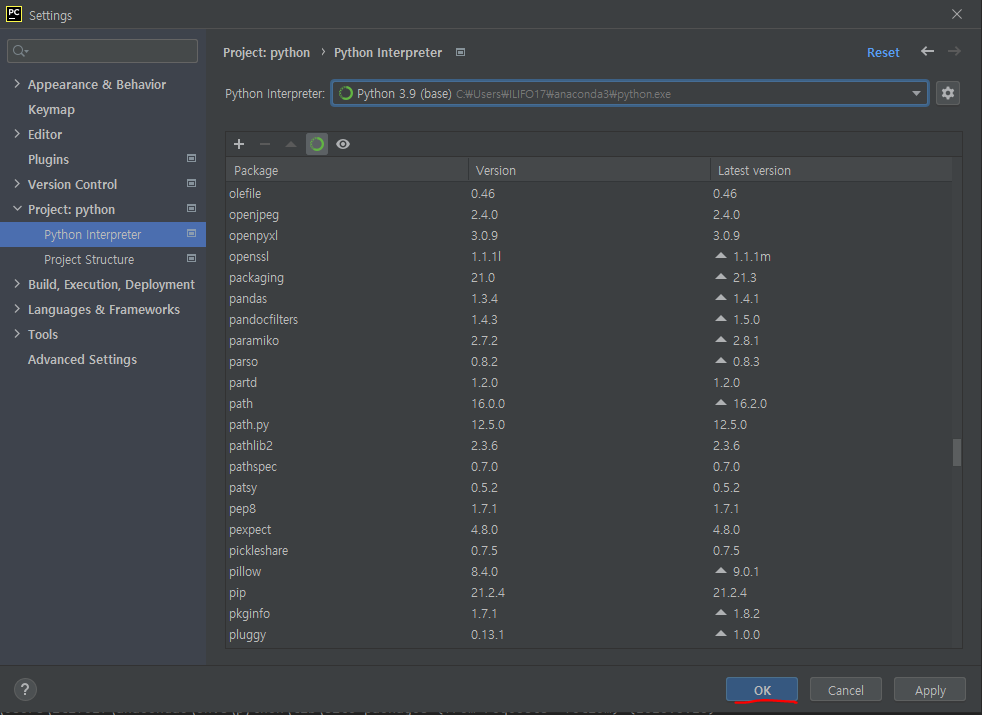The image size is (982, 715).
Task: Sort by Package column header
Action: click(x=347, y=170)
